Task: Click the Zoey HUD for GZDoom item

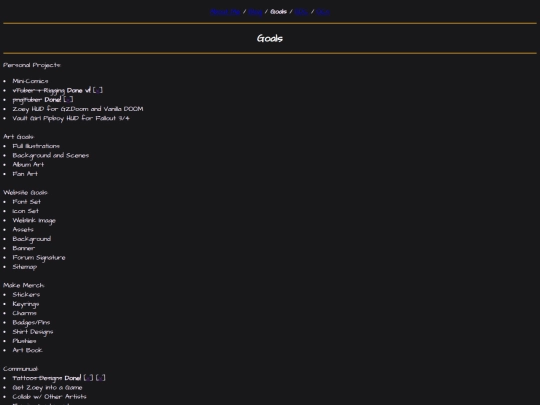Action: [x=78, y=109]
